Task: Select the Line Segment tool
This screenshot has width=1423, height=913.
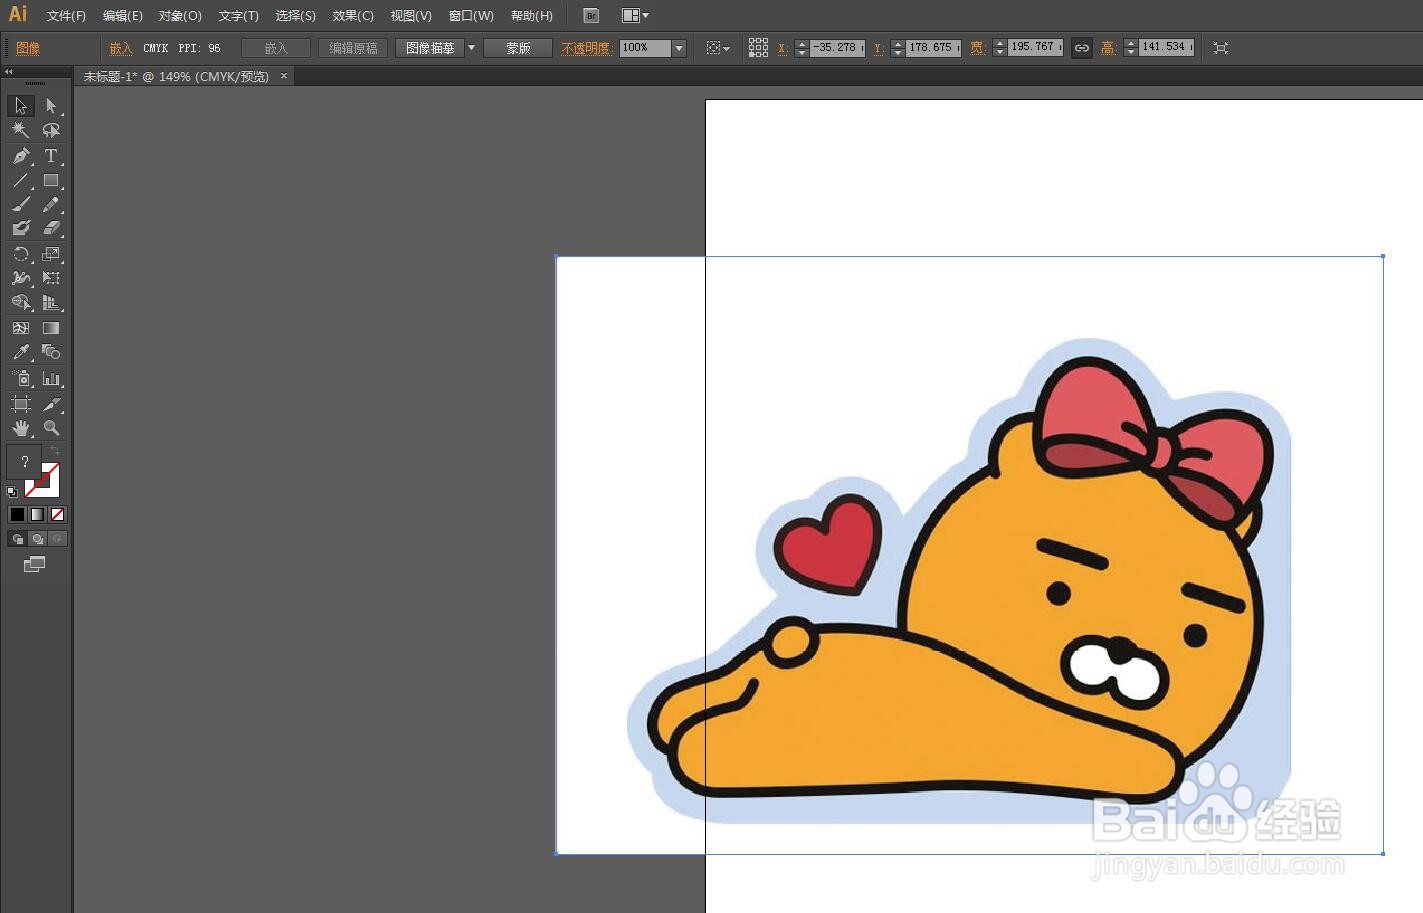Action: 21,181
